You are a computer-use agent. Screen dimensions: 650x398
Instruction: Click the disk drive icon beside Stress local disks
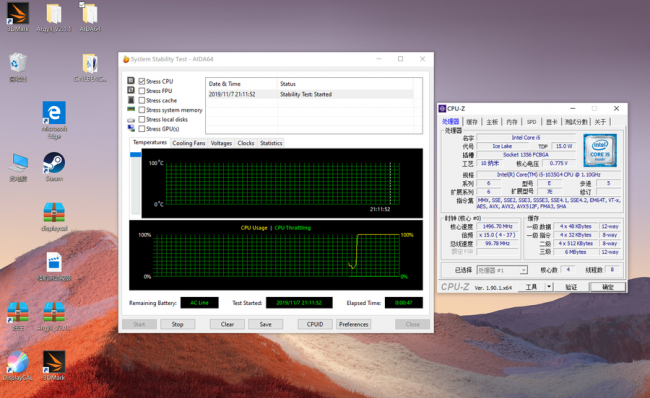131,119
